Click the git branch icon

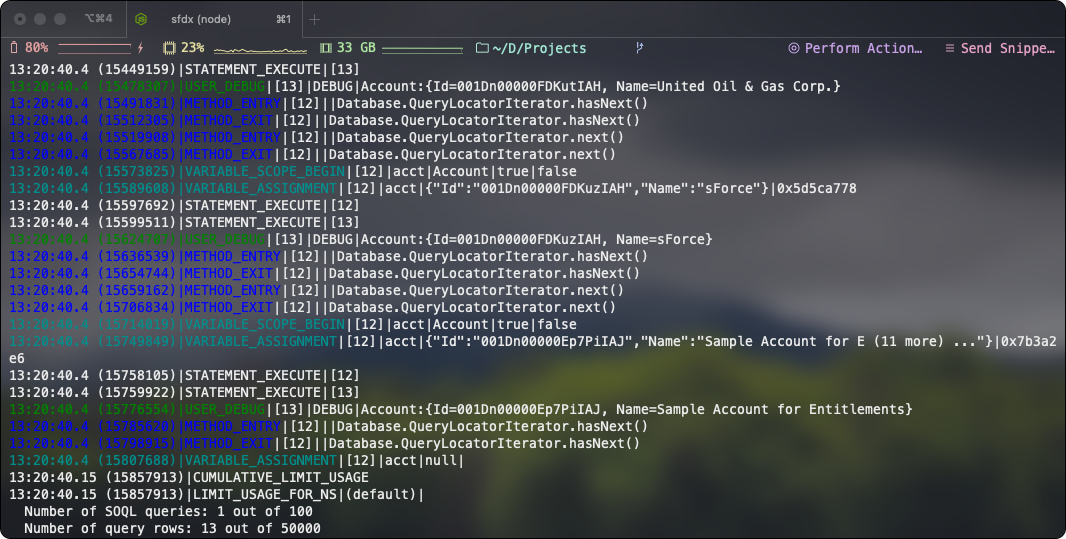[638, 48]
